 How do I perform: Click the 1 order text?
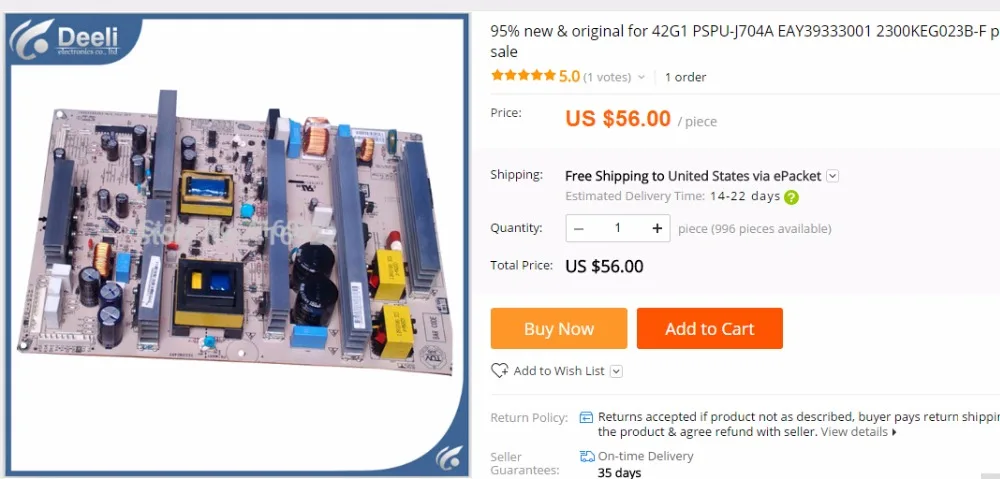686,77
